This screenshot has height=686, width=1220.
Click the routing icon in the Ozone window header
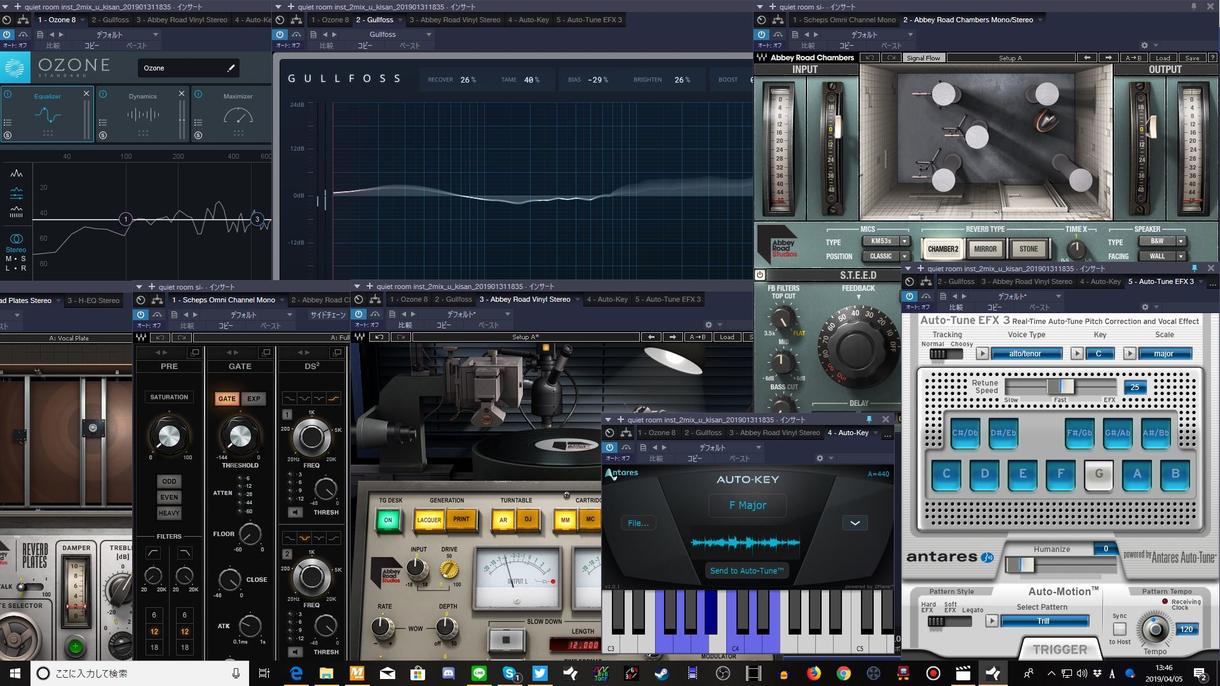[x=24, y=20]
